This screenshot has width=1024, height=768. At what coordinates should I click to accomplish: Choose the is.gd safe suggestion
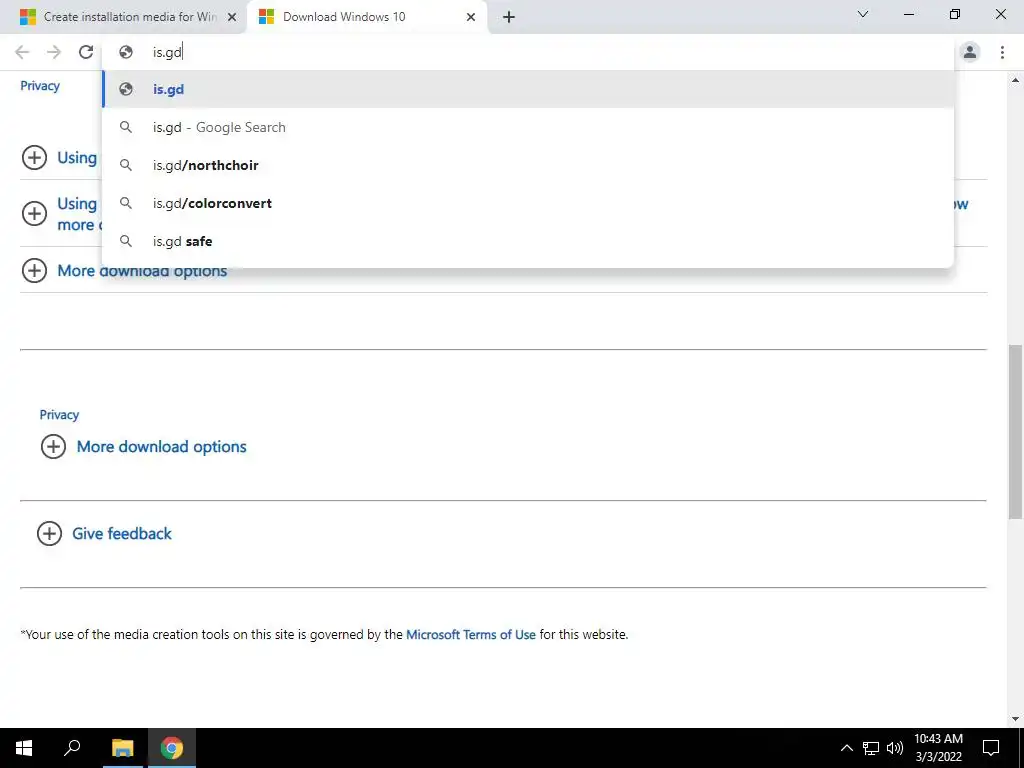[528, 241]
